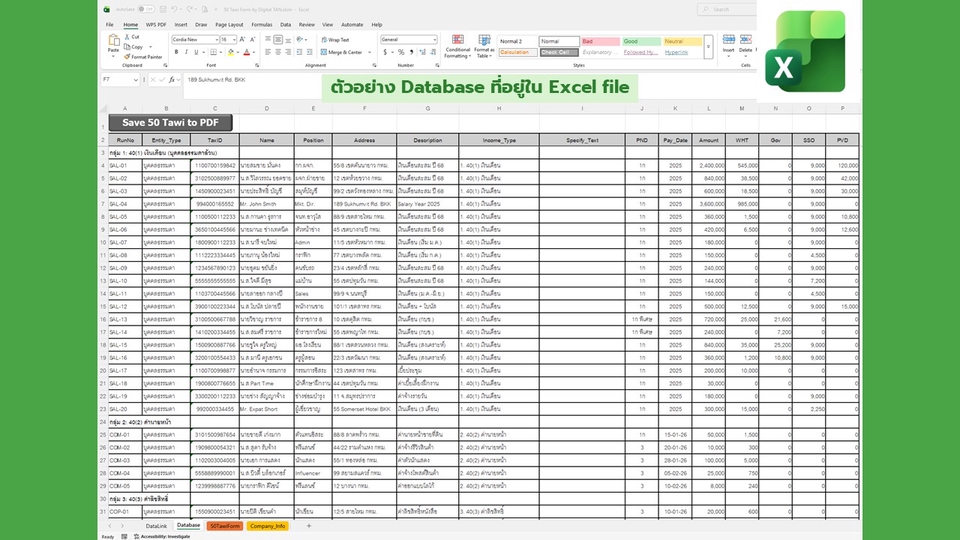
Task: Toggle Italic formatting
Action: coord(187,52)
